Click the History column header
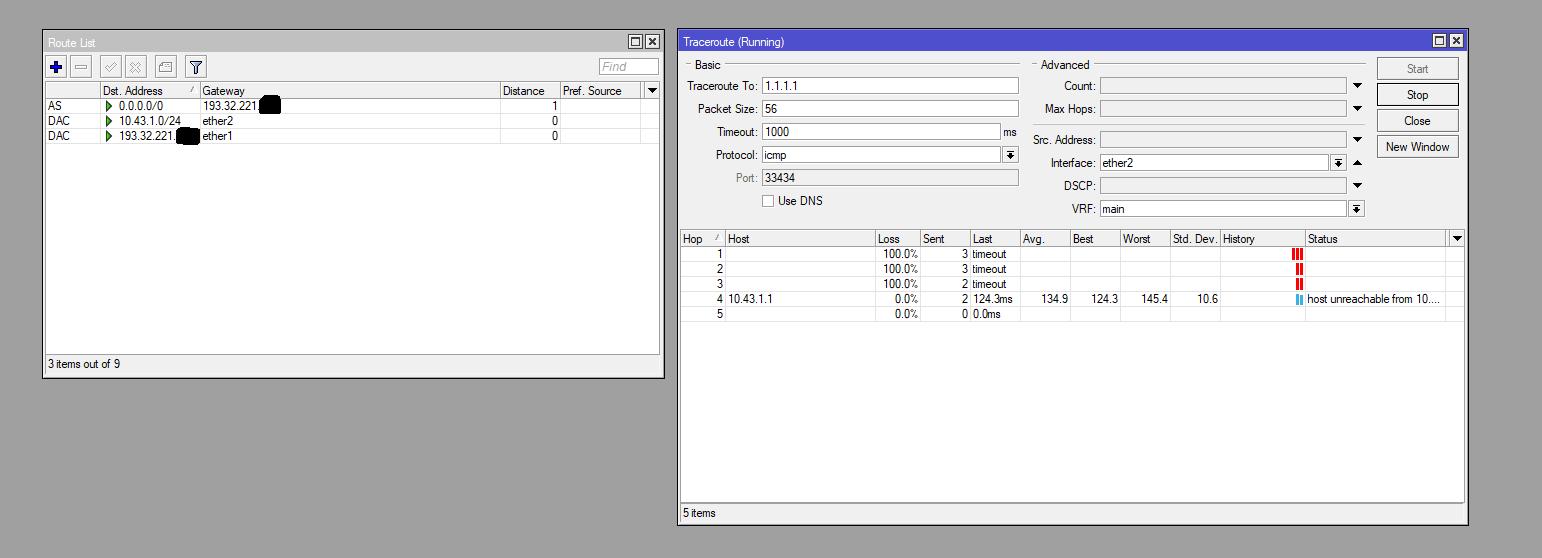 (x=1262, y=238)
